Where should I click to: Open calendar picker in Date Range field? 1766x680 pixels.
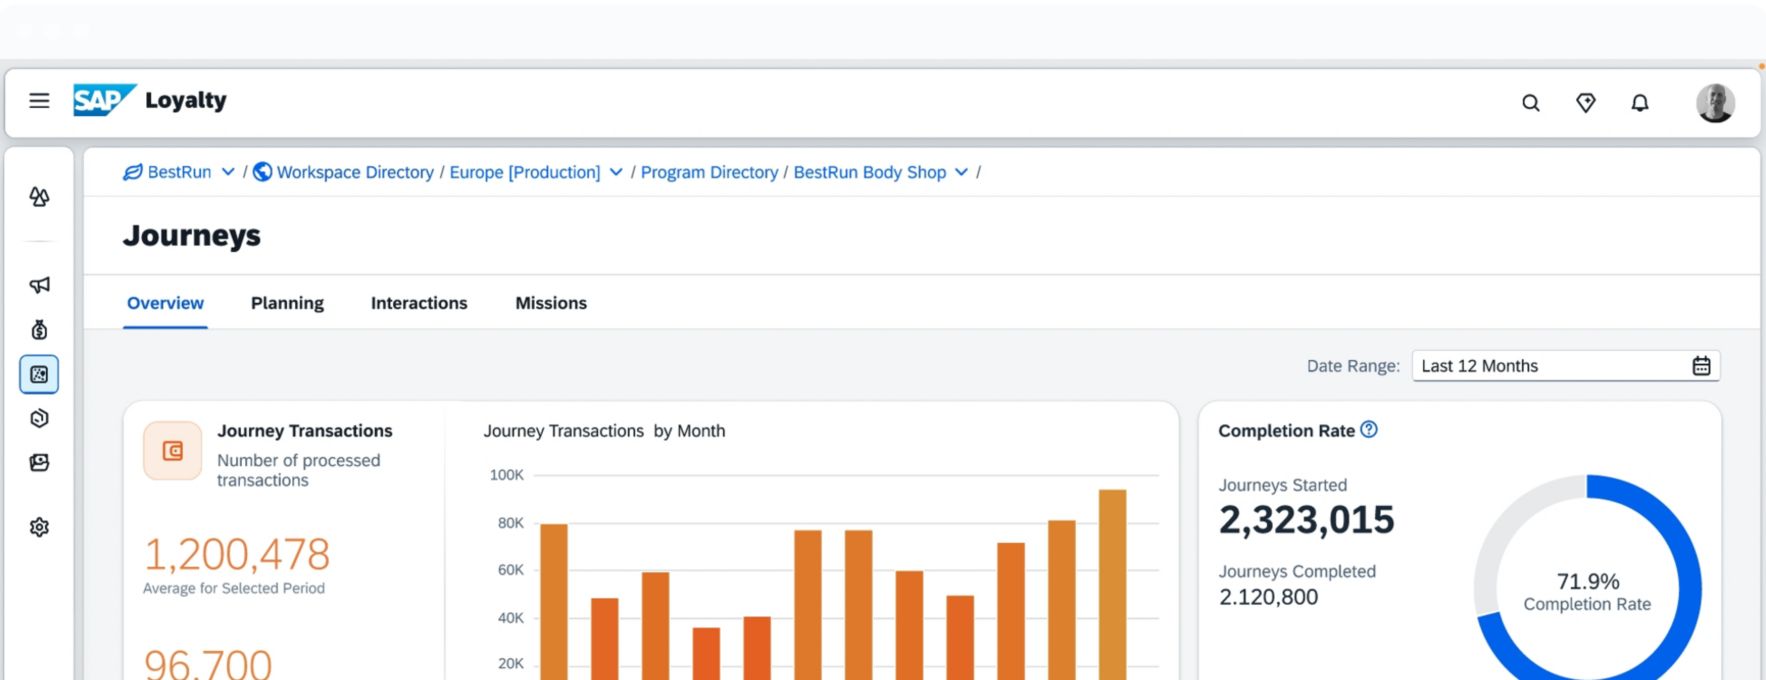(x=1700, y=366)
